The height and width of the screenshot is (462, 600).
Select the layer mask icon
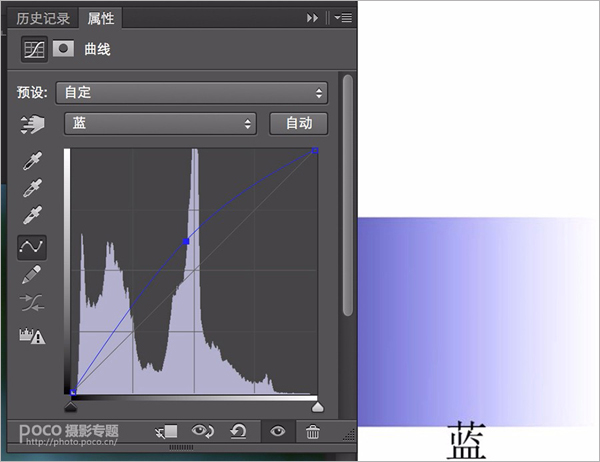(63, 49)
